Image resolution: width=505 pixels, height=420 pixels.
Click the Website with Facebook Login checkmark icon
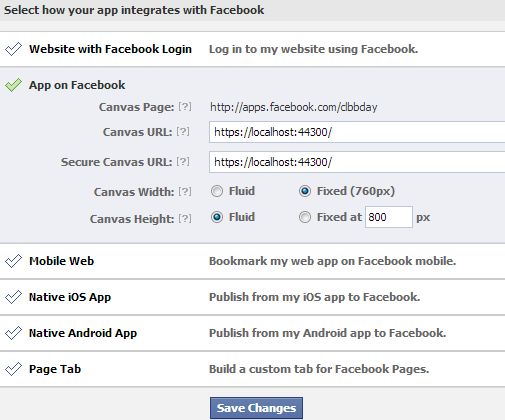(13, 49)
